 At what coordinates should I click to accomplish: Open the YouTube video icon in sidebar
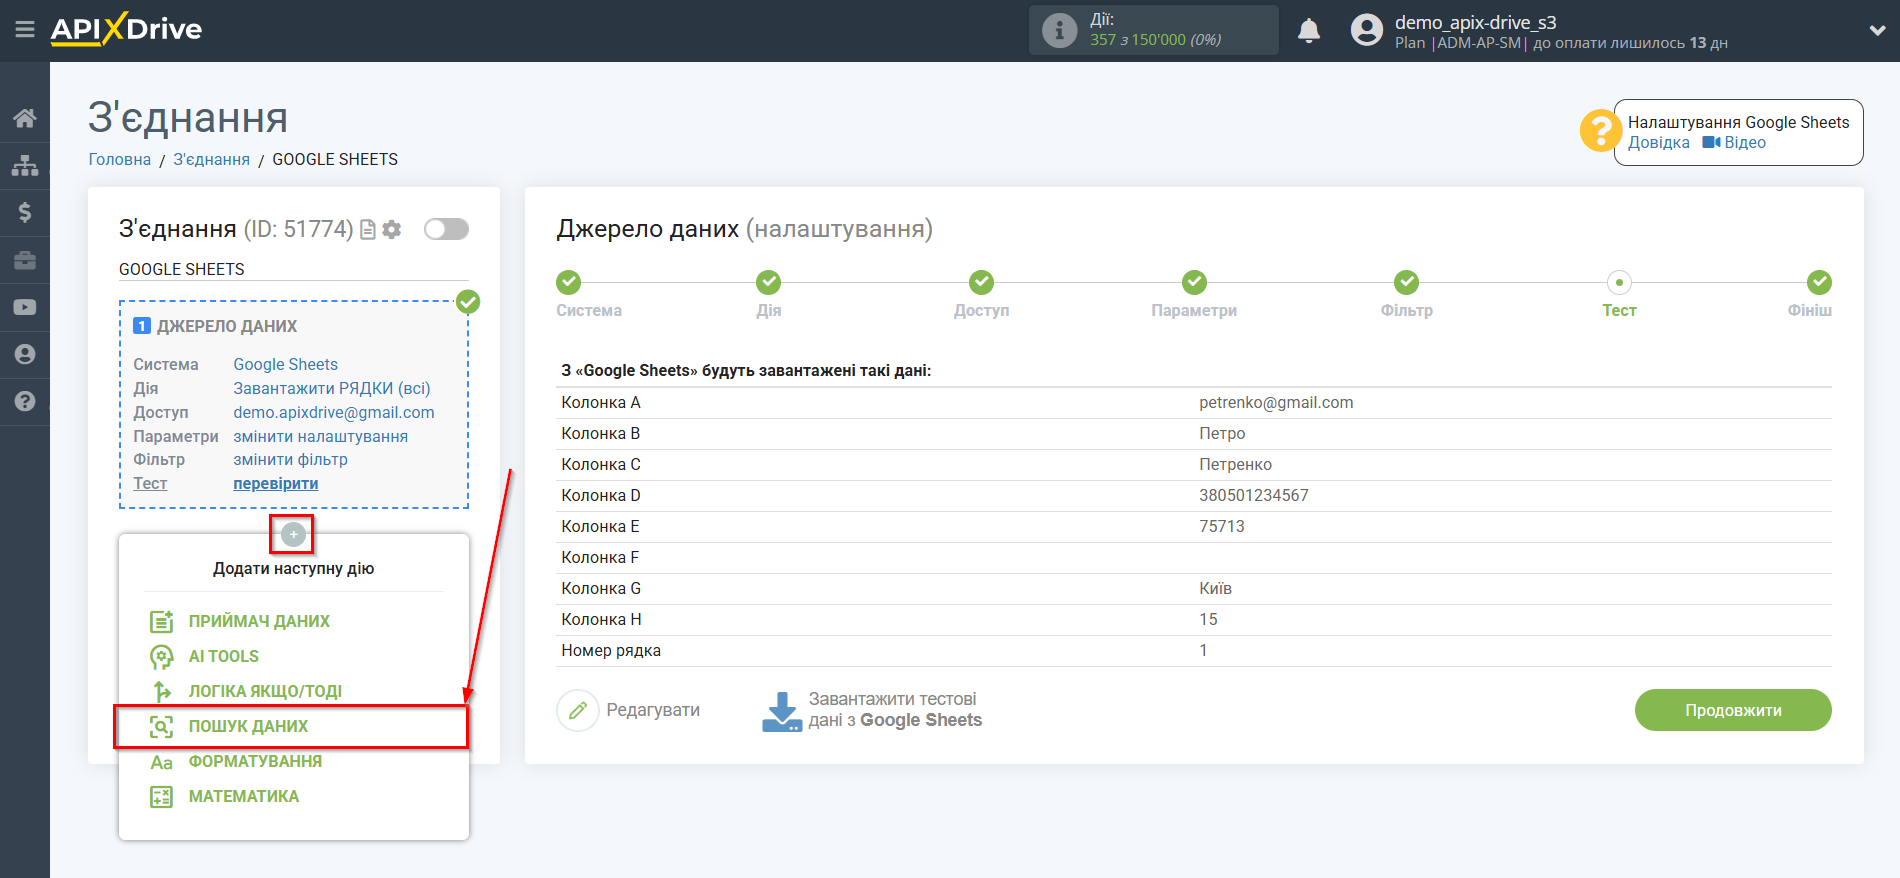point(25,307)
